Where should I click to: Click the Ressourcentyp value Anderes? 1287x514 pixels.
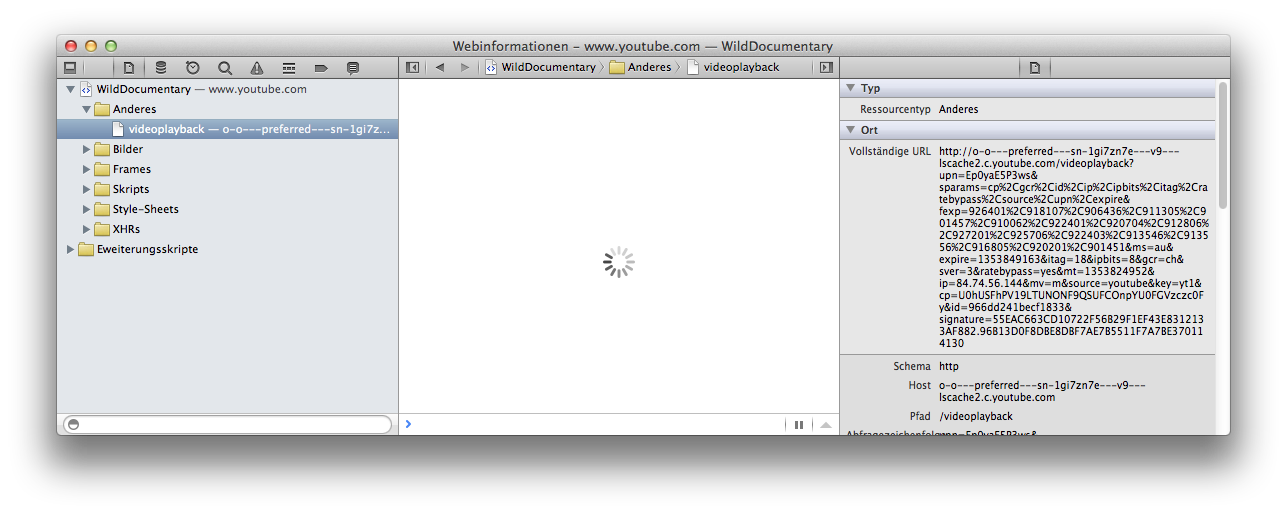click(x=958, y=109)
